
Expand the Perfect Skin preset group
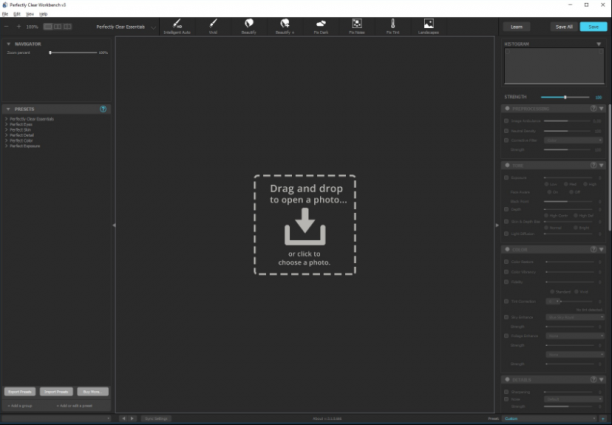tap(7, 130)
